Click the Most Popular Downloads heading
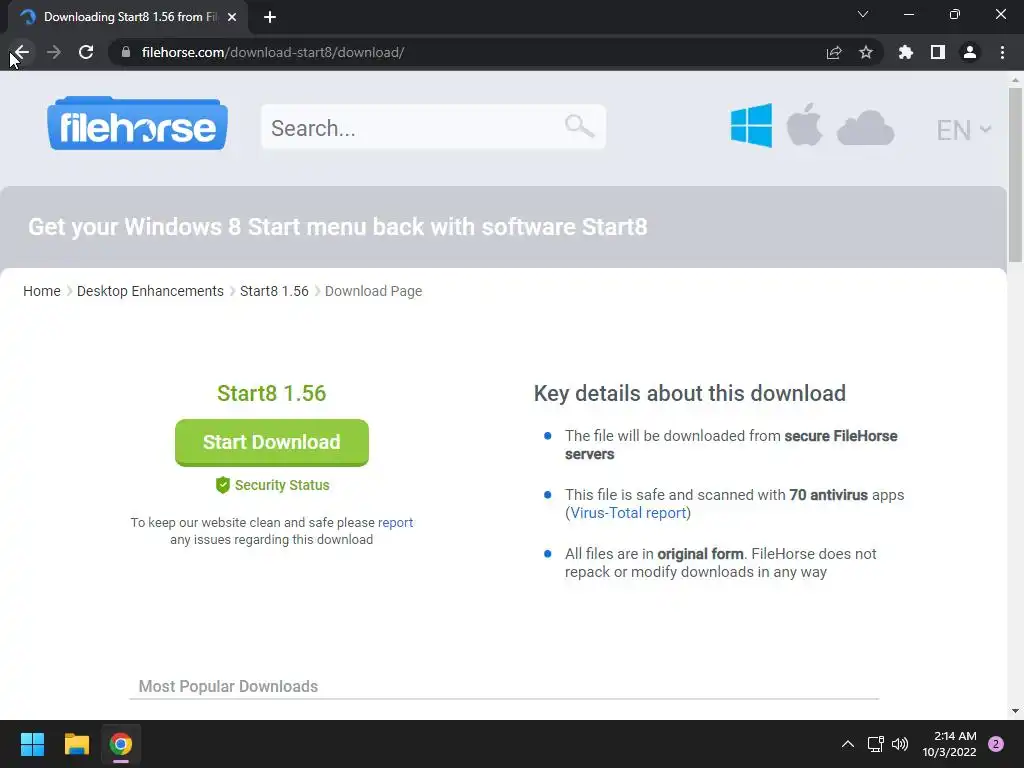This screenshot has width=1024, height=768. coord(228,686)
